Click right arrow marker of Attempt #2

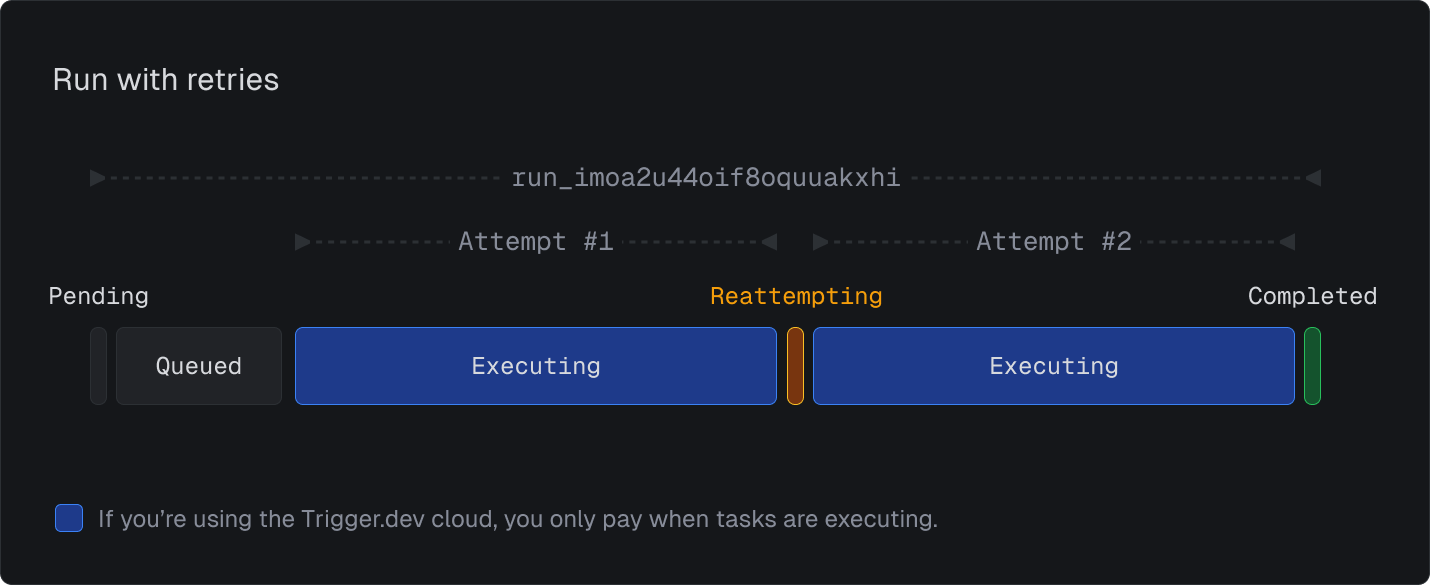(x=1287, y=242)
